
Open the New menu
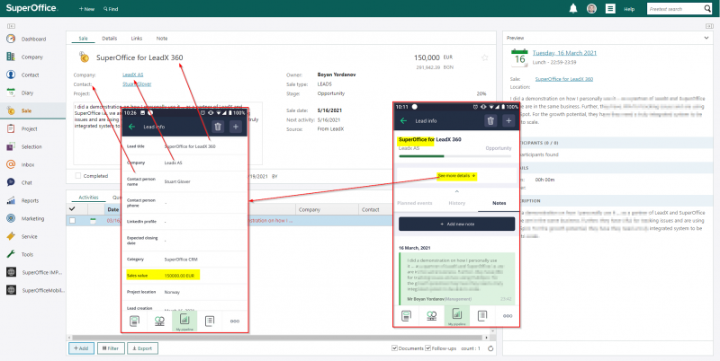click(86, 9)
